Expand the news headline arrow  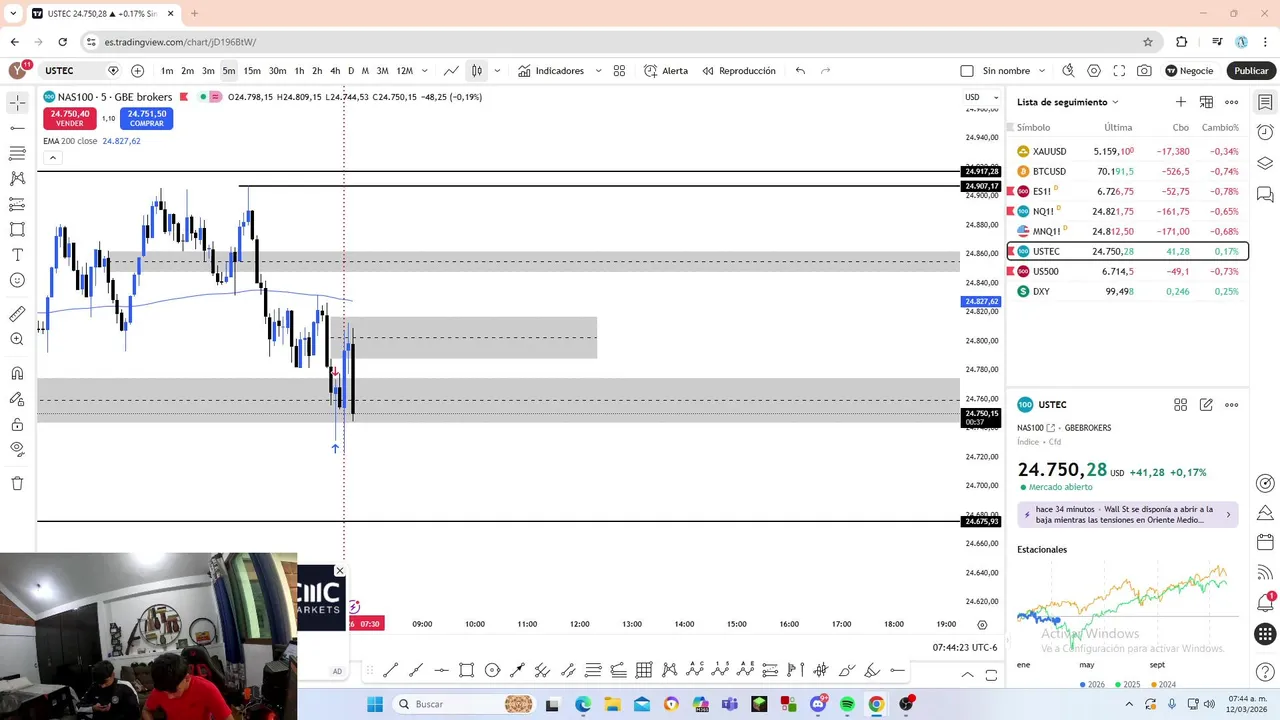click(x=1228, y=515)
